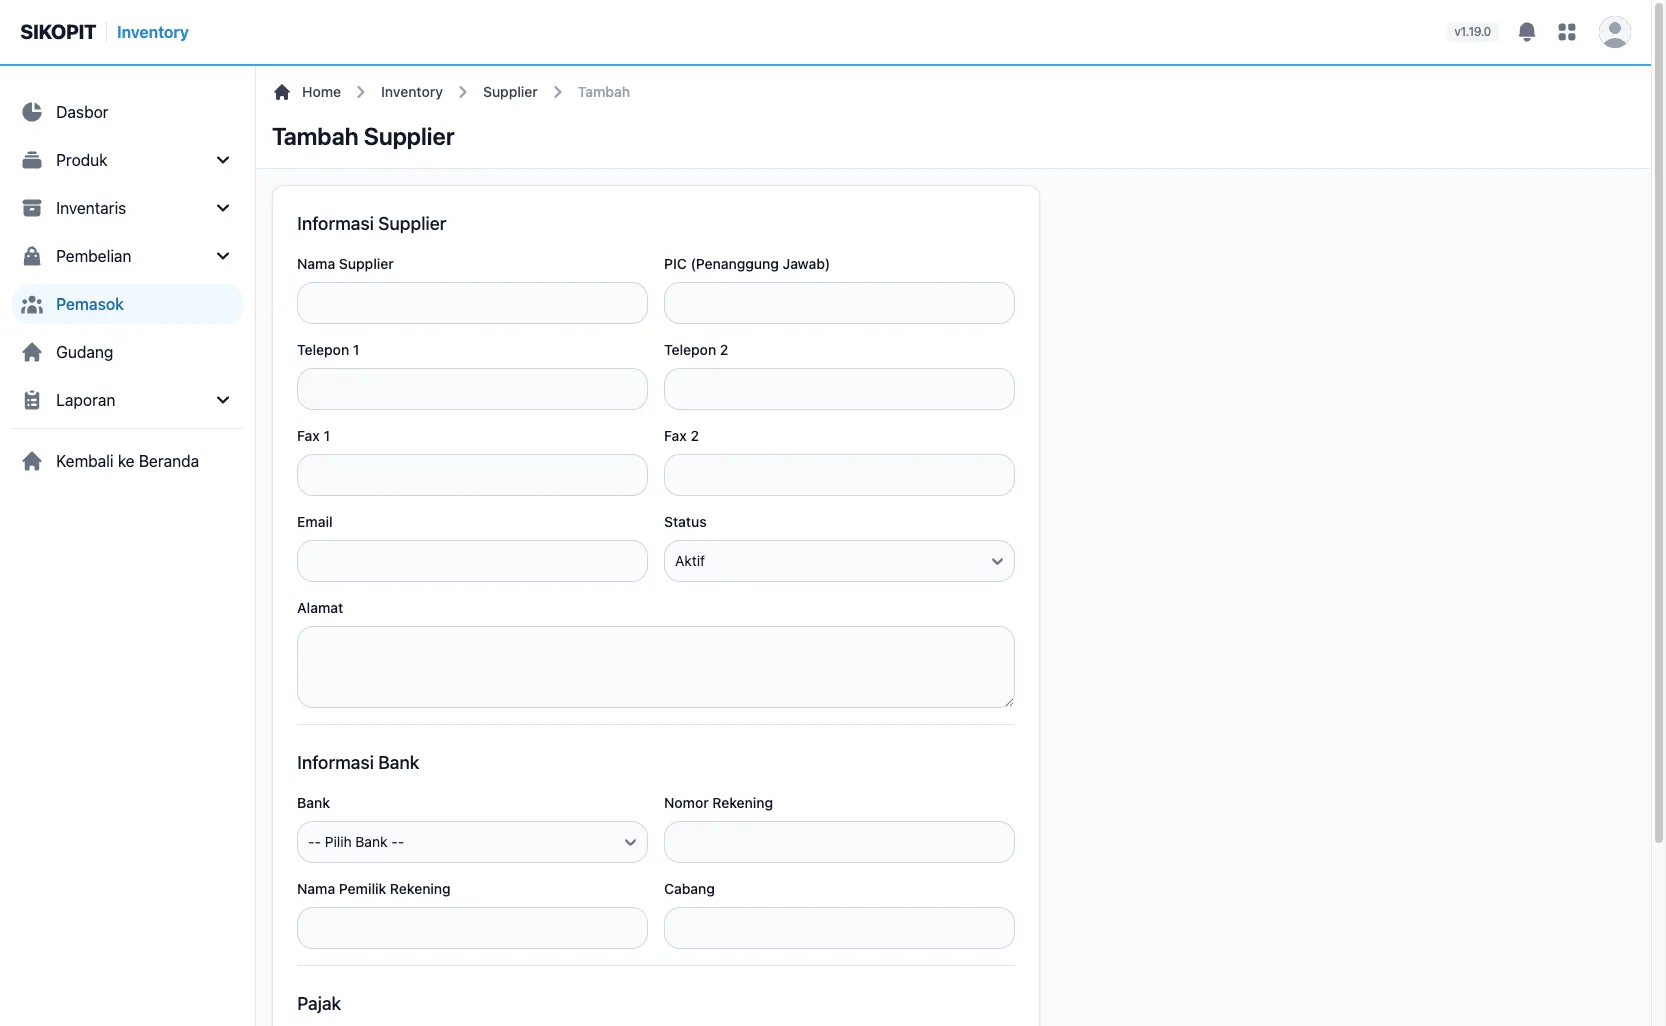Open the user profile avatar
The width and height of the screenshot is (1666, 1026).
1614,32
